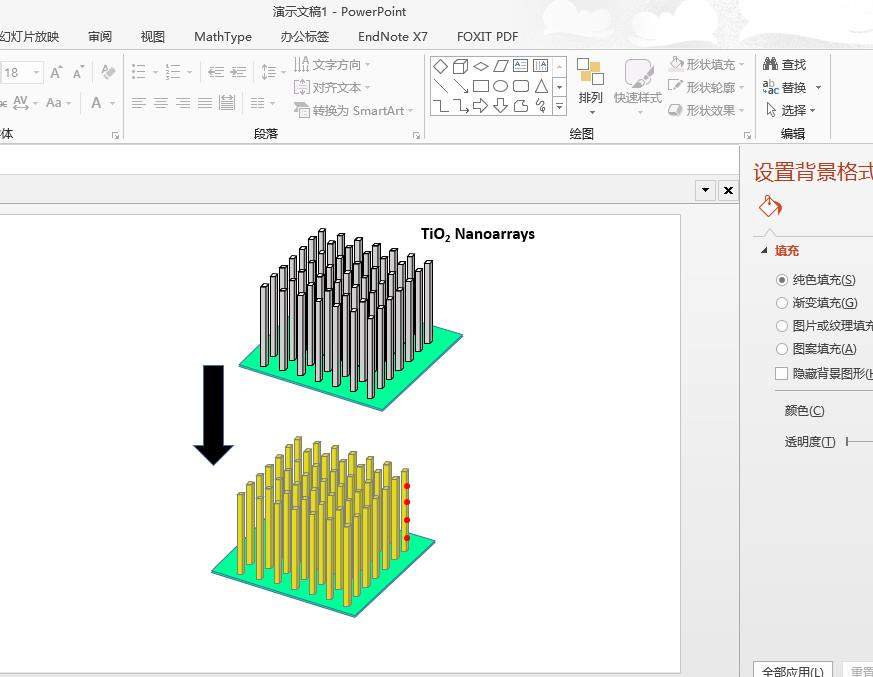873x677 pixels.
Task: Select the right block arrow shape
Action: 480,105
